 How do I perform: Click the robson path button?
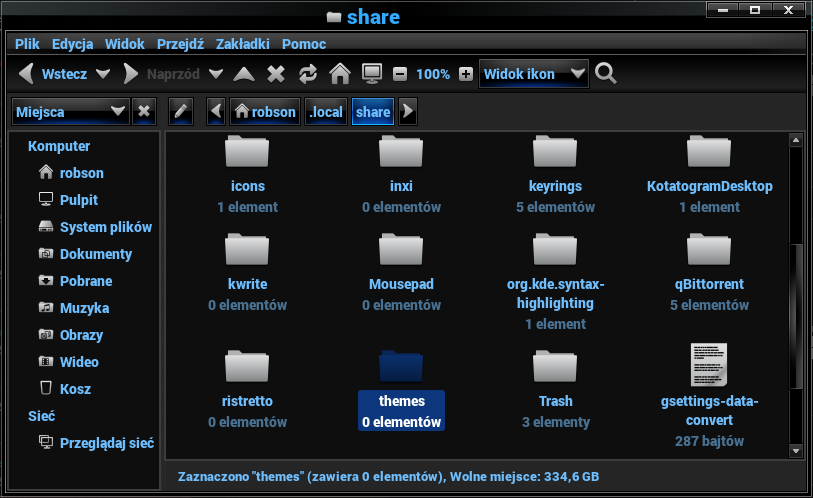point(265,112)
